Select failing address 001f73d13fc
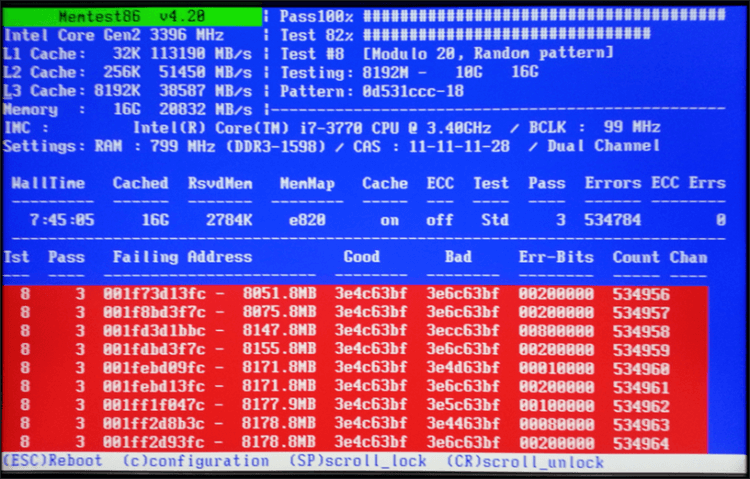 tap(154, 293)
